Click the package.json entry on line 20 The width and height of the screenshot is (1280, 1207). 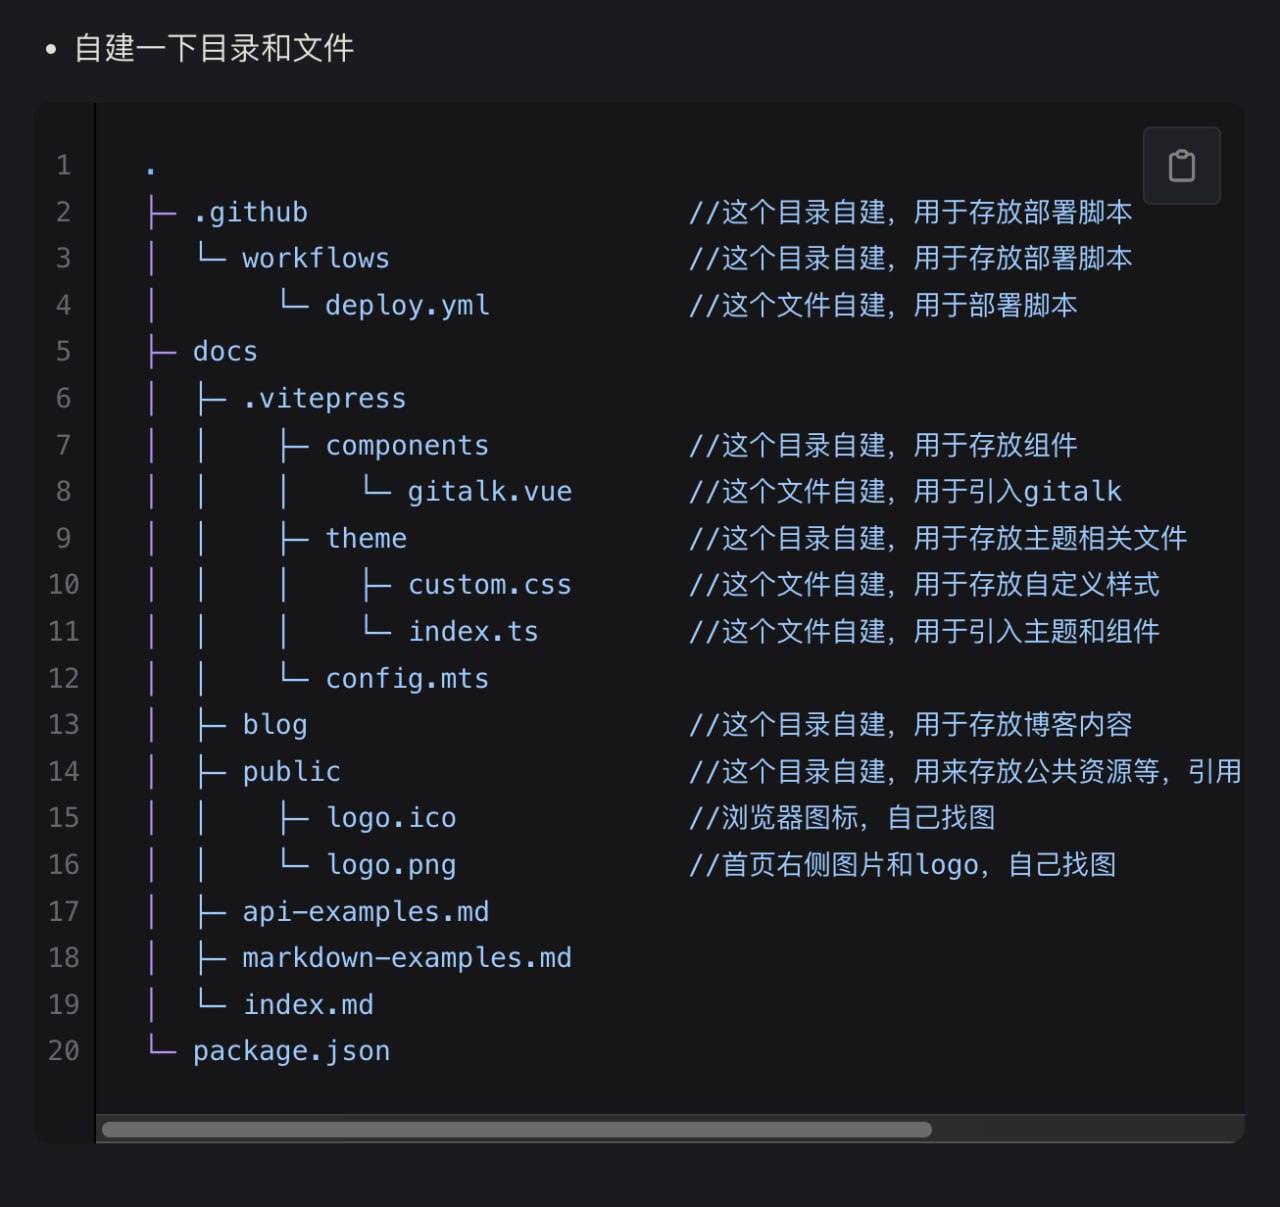click(291, 1051)
